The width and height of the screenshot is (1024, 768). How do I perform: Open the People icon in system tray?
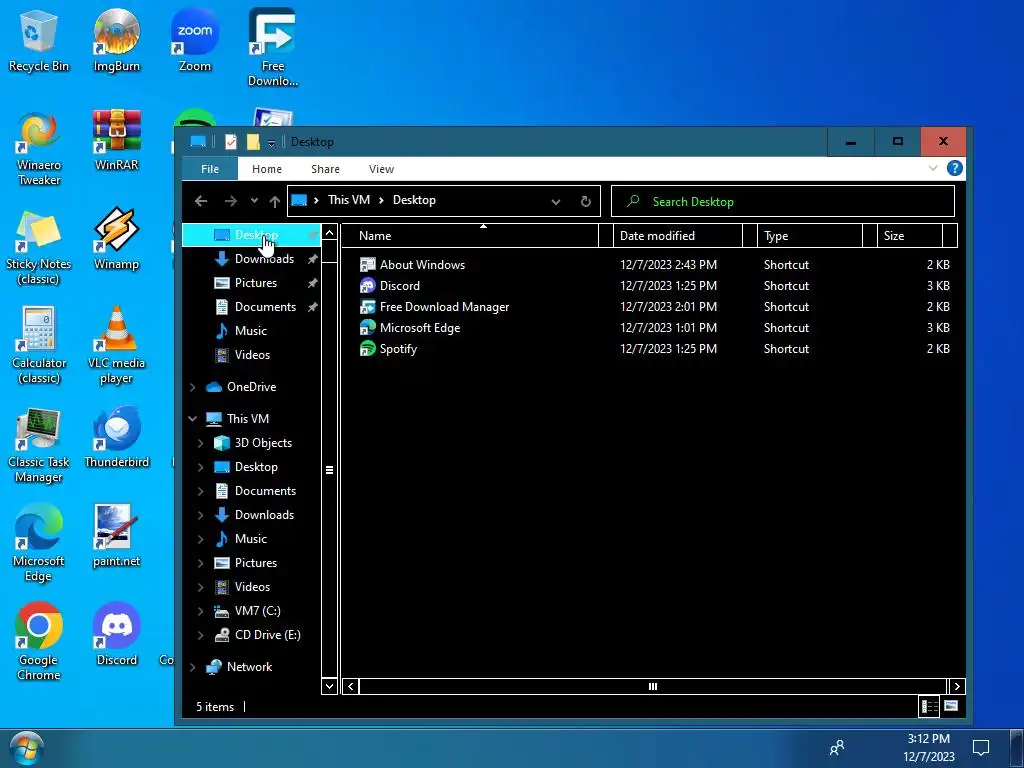point(837,748)
